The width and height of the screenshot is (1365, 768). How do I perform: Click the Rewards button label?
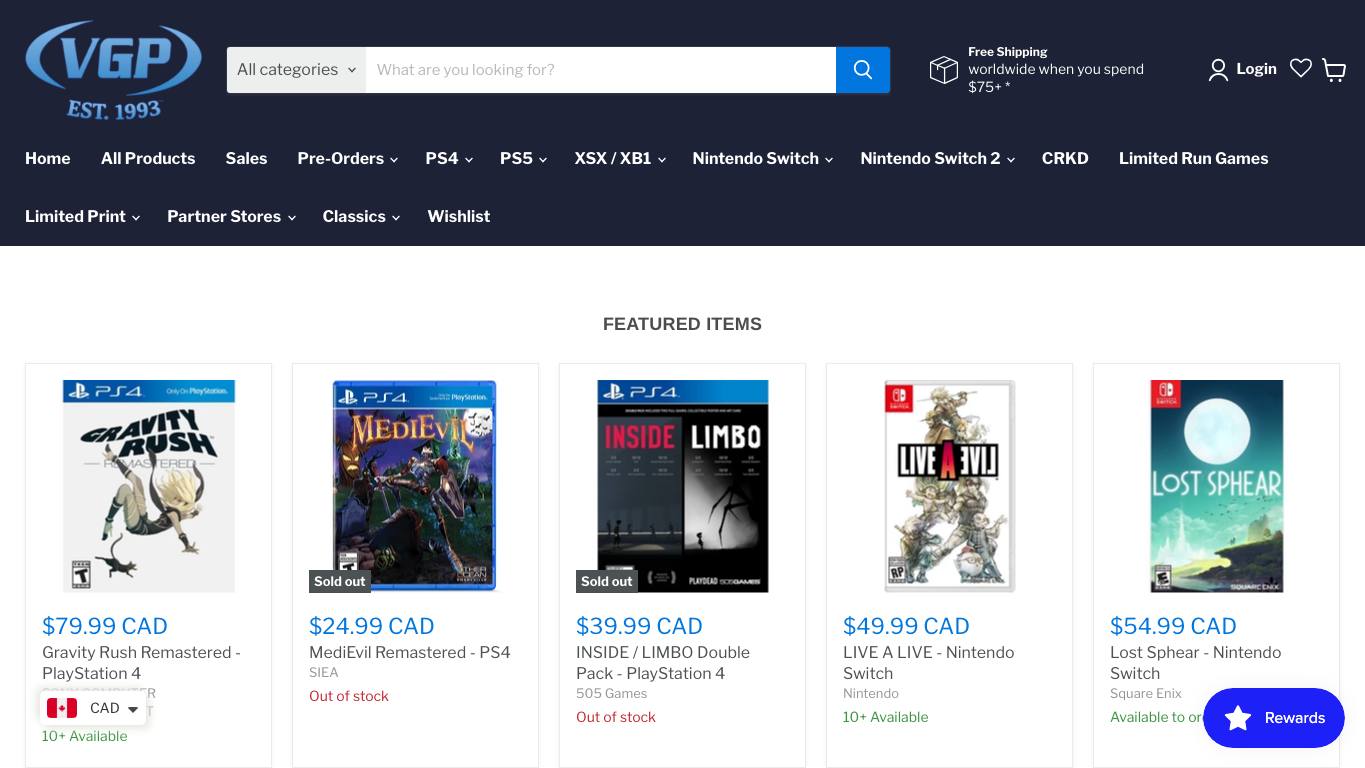pyautogui.click(x=1294, y=718)
